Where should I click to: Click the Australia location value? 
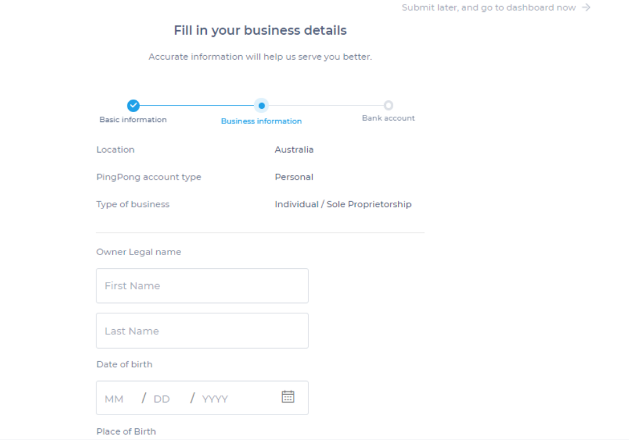tap(294, 150)
